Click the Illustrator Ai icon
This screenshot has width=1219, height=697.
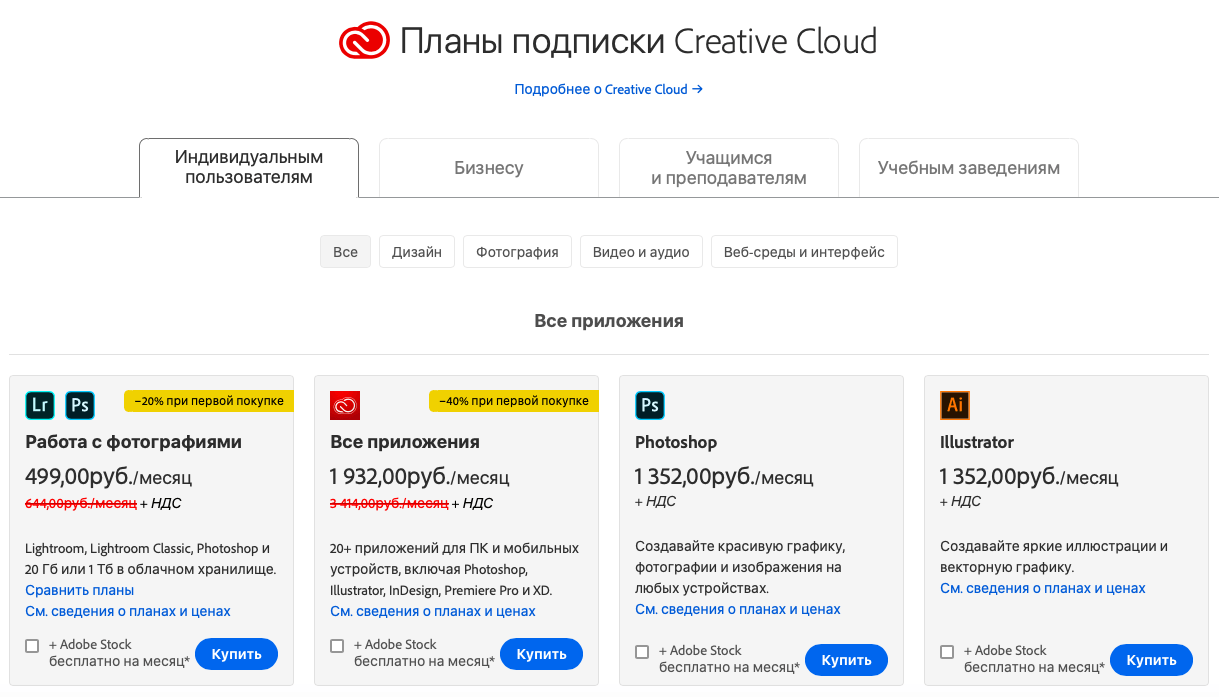[x=955, y=405]
